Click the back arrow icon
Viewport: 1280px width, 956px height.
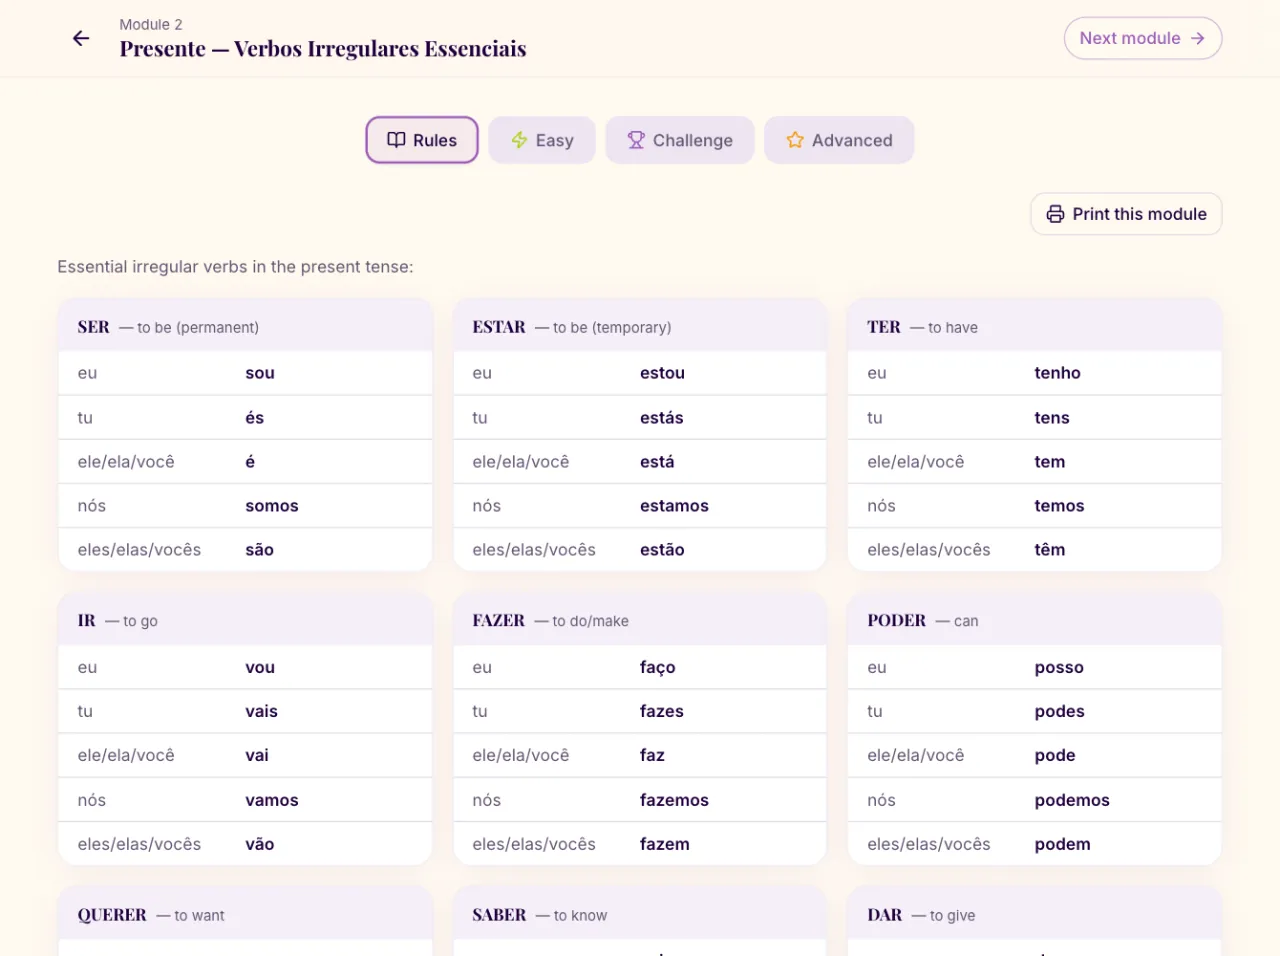click(81, 38)
